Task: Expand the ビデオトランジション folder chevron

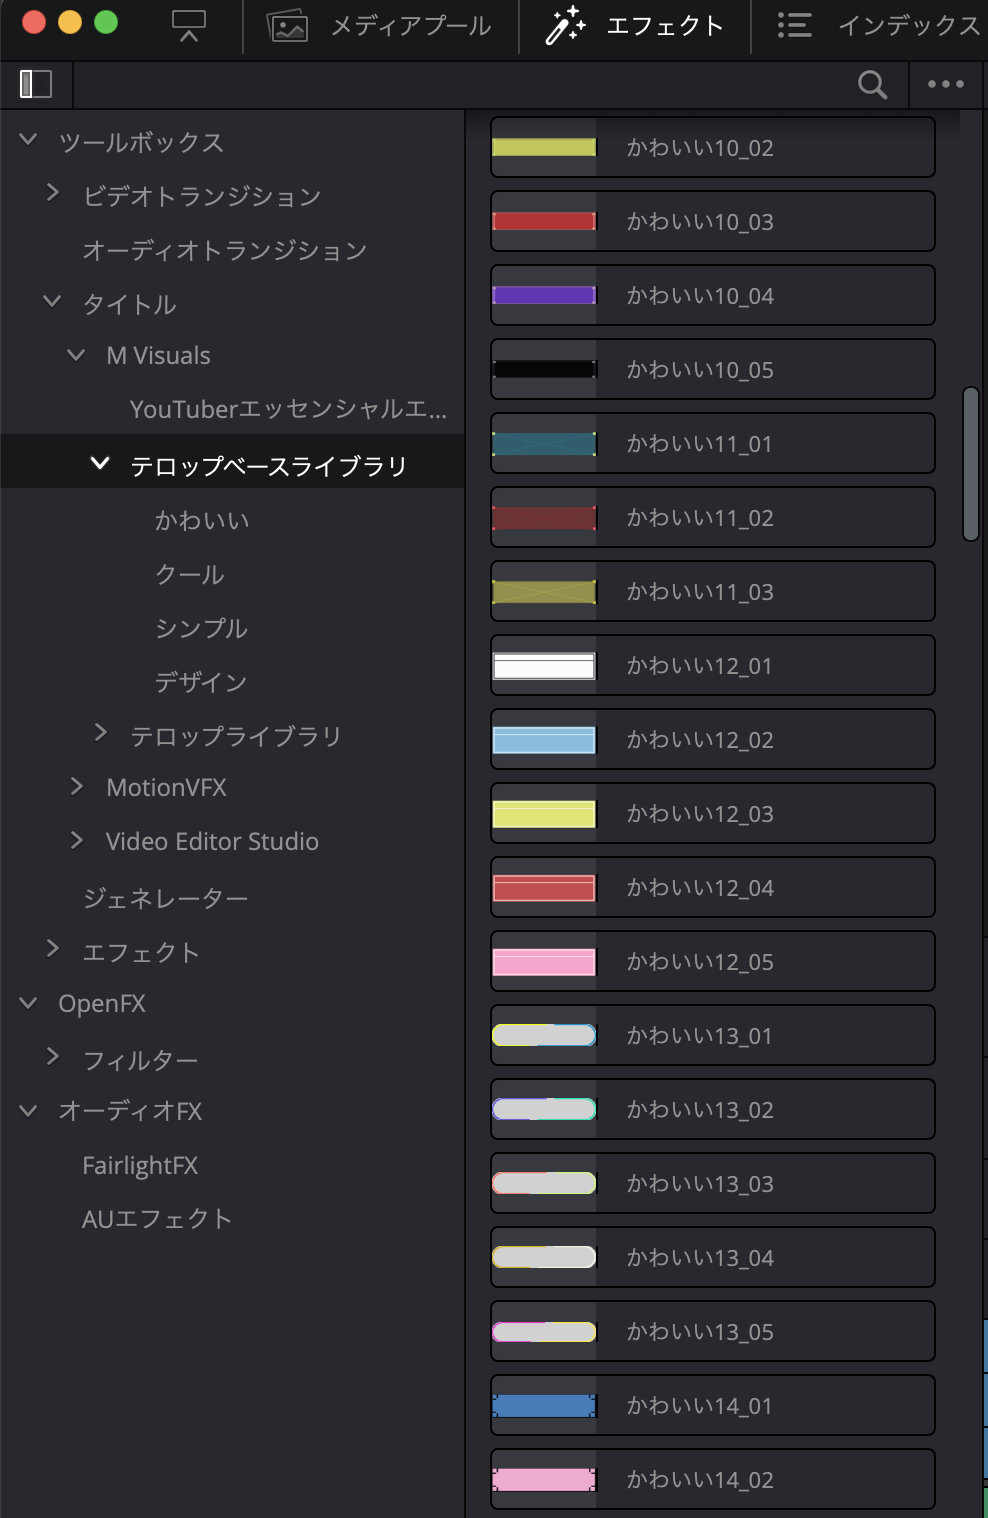Action: click(x=53, y=193)
